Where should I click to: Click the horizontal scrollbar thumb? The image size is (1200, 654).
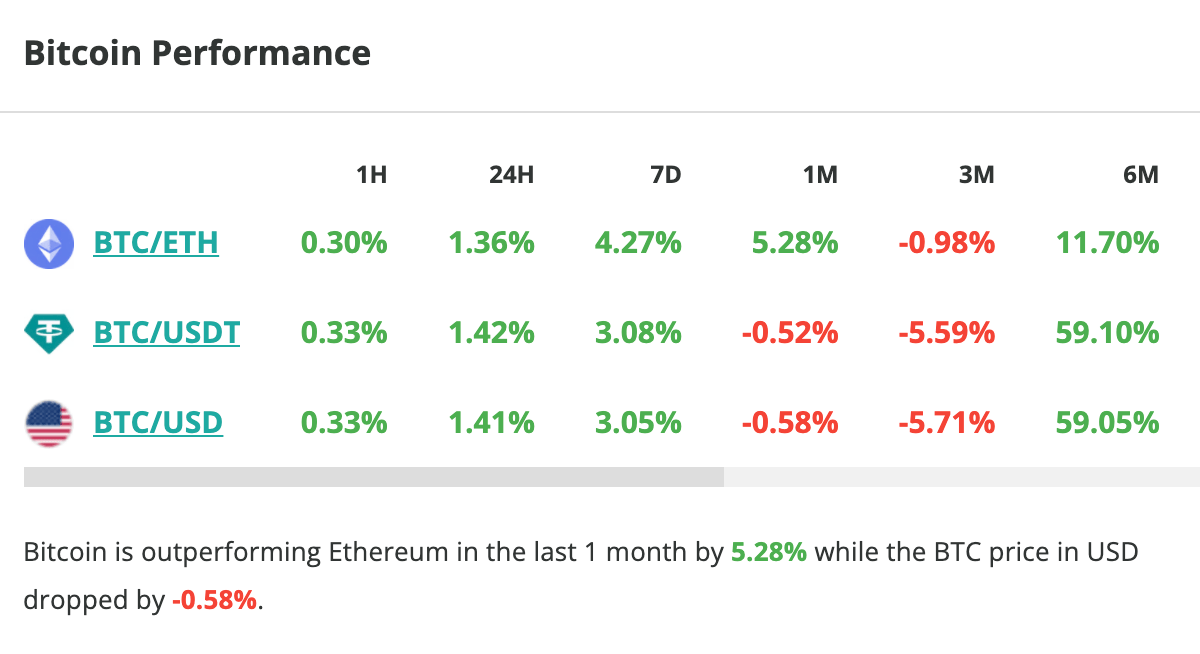[373, 477]
